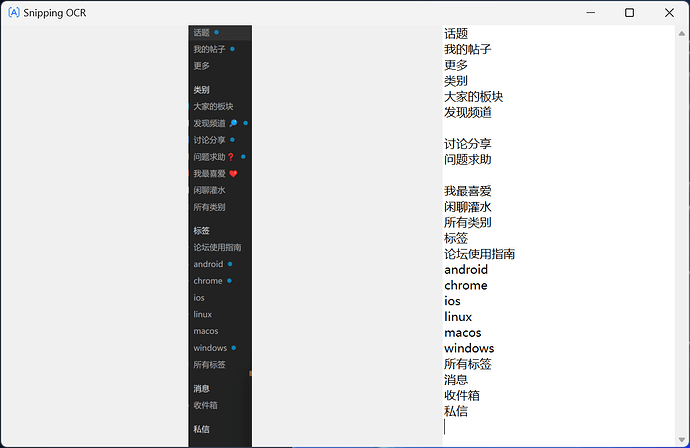Click 发现频道 in the sidebar image
Image resolution: width=690 pixels, height=448 pixels.
209,123
